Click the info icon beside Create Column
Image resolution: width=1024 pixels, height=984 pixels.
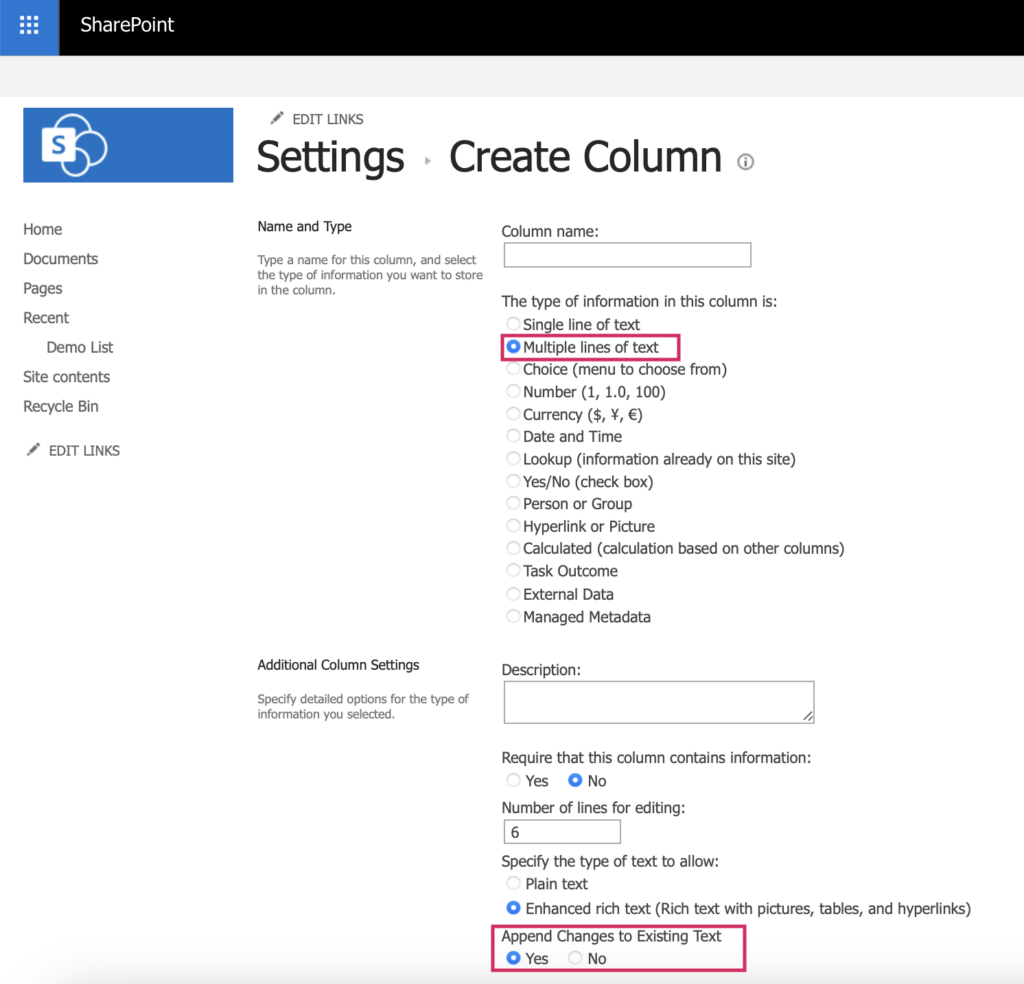point(745,161)
